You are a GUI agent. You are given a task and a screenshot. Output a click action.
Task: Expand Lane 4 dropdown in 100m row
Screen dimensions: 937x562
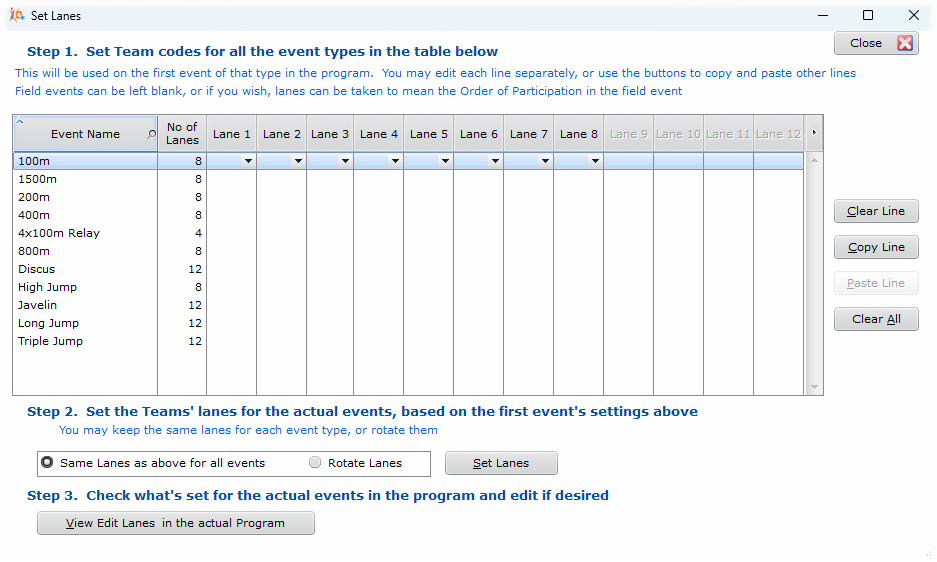[395, 160]
